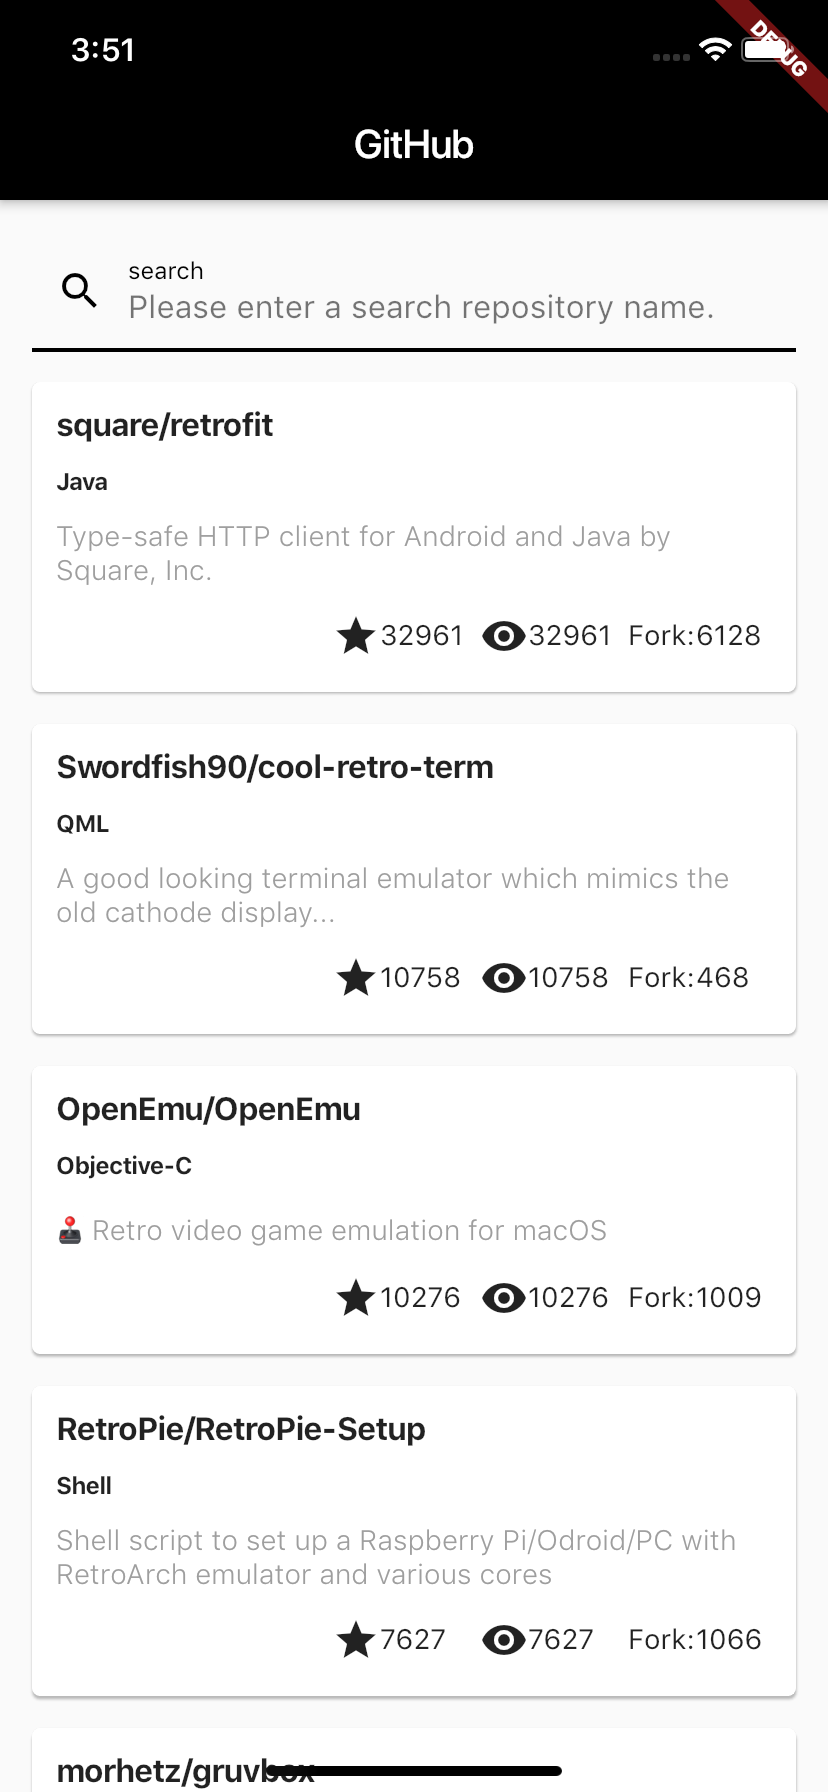
Task: Click the magnifying glass search icon
Action: (x=78, y=290)
